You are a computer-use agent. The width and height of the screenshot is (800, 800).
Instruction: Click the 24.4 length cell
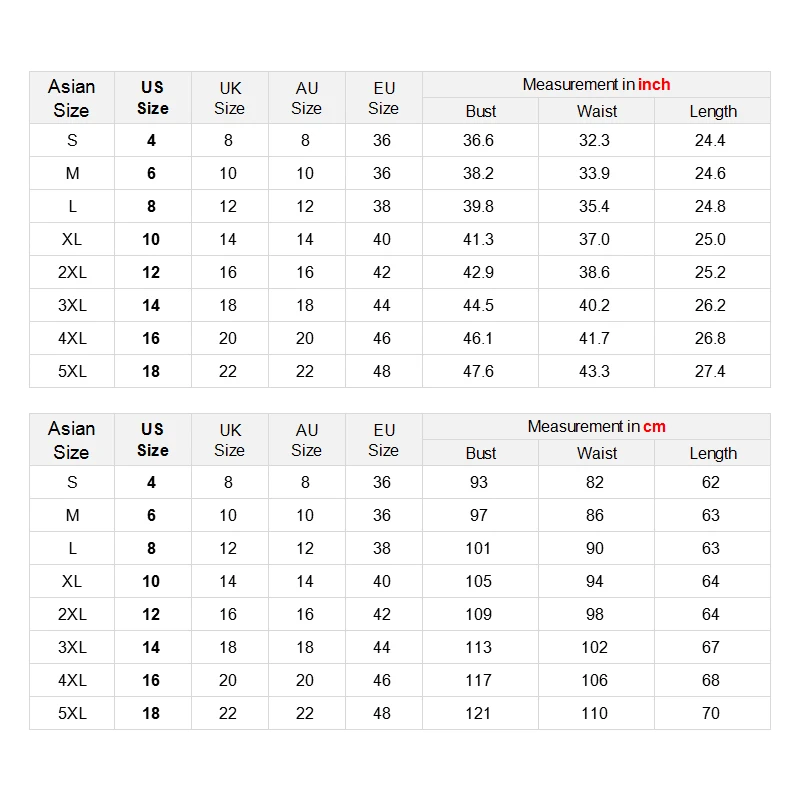pos(710,140)
